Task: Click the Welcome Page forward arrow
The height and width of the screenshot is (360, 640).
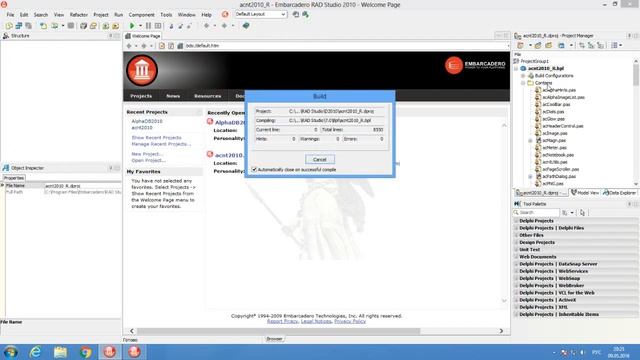Action: (144, 46)
